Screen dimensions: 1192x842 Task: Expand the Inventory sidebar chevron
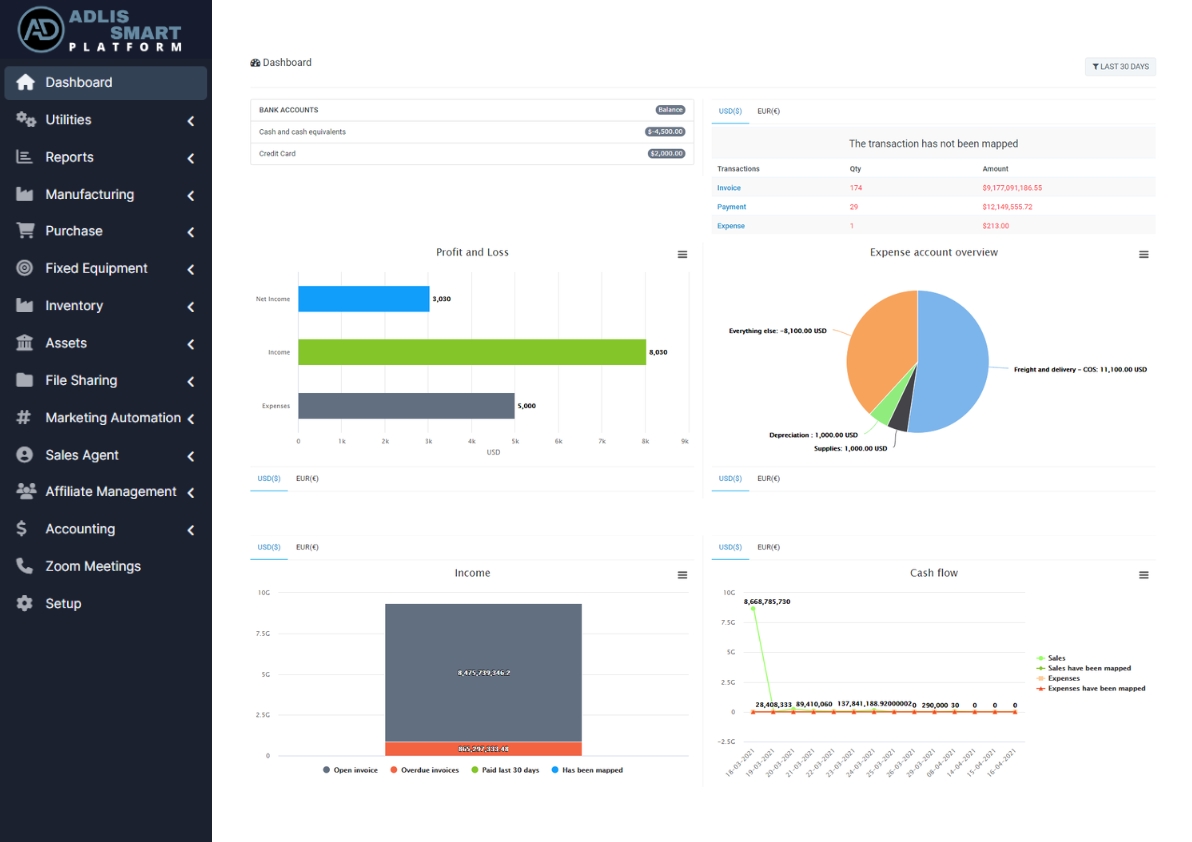coord(190,307)
